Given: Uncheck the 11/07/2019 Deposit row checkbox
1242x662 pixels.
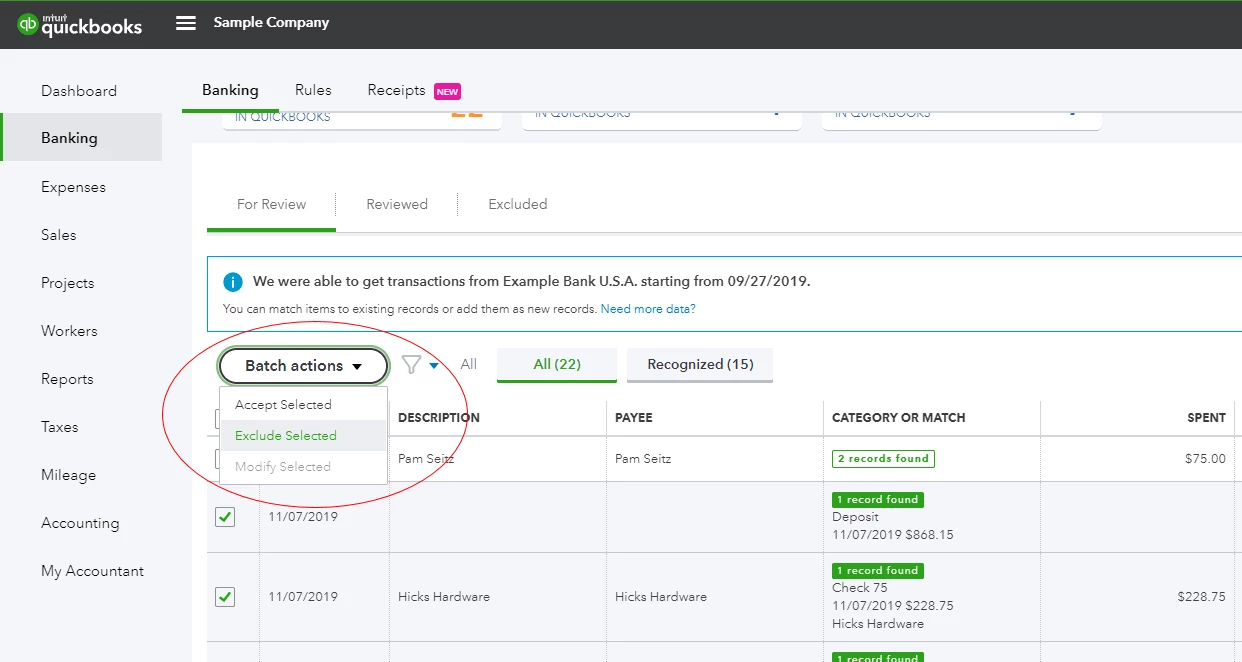Looking at the screenshot, I should point(225,517).
